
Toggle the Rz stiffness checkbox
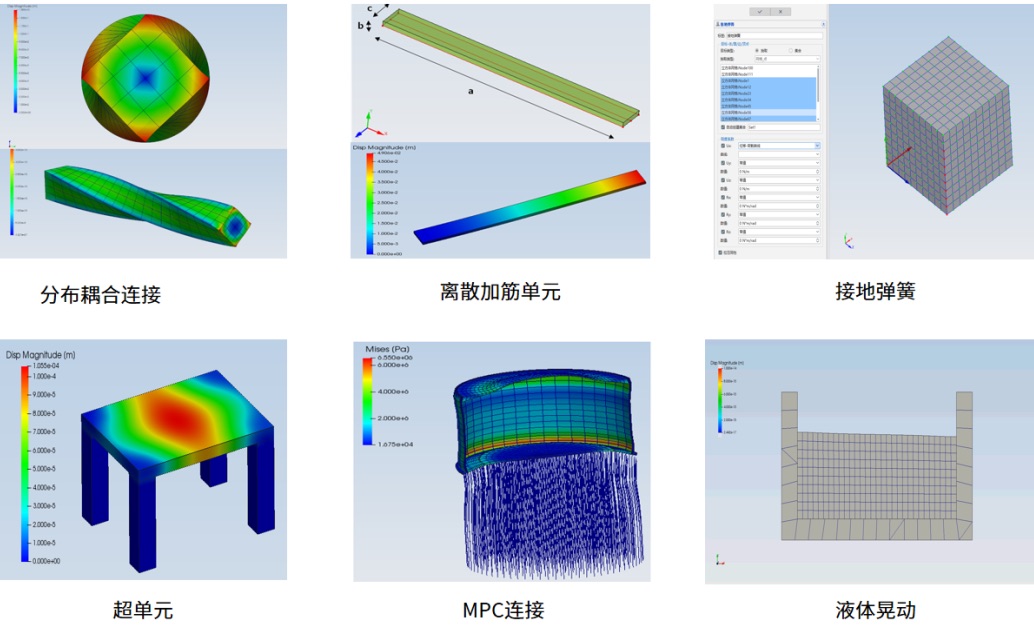pyautogui.click(x=724, y=231)
